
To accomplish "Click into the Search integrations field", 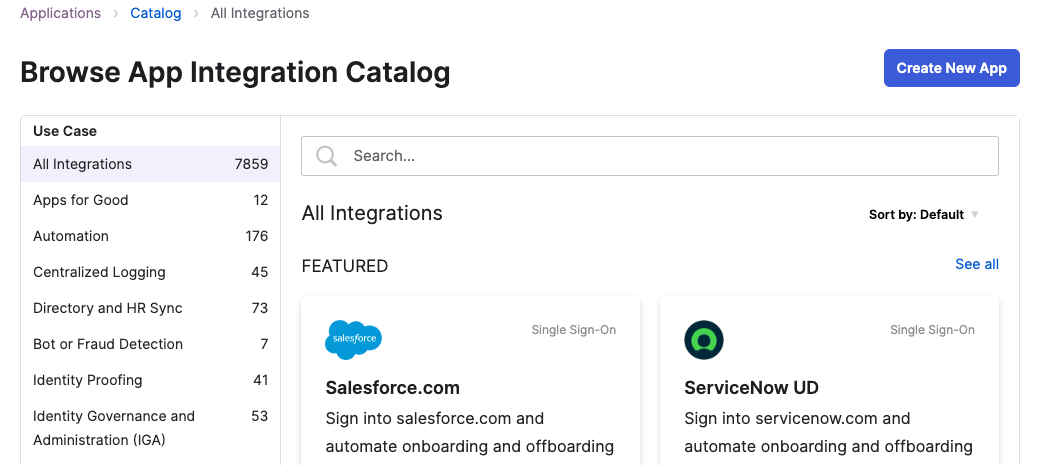I will click(x=650, y=156).
